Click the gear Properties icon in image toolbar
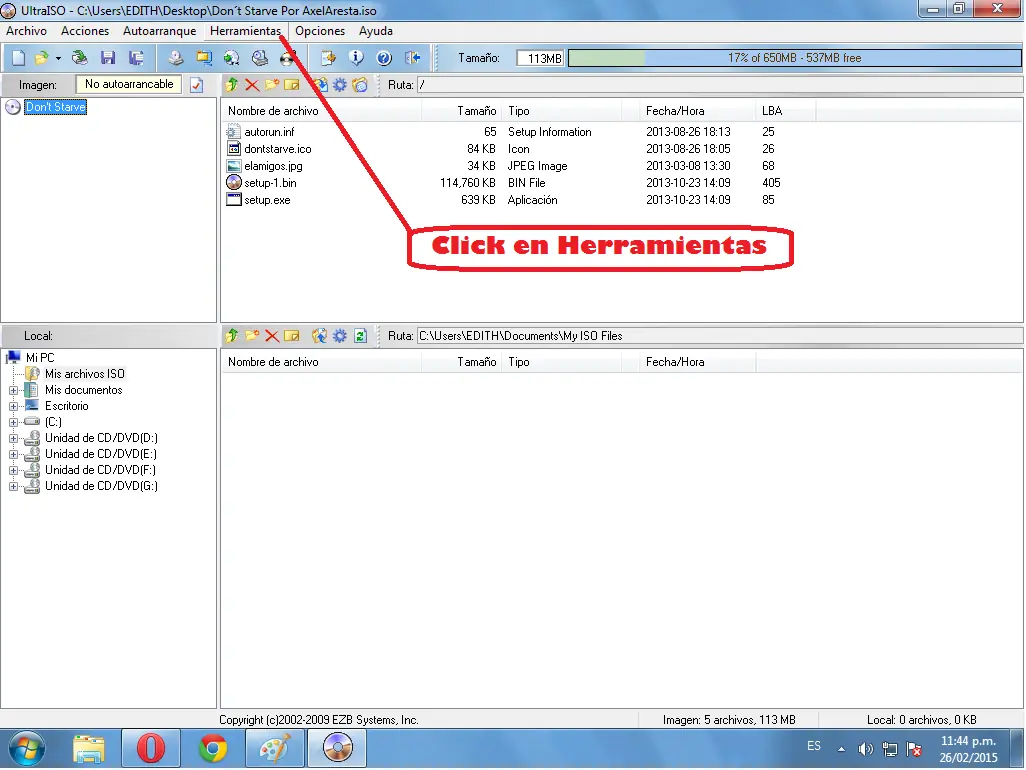This screenshot has width=1026, height=770. (340, 84)
